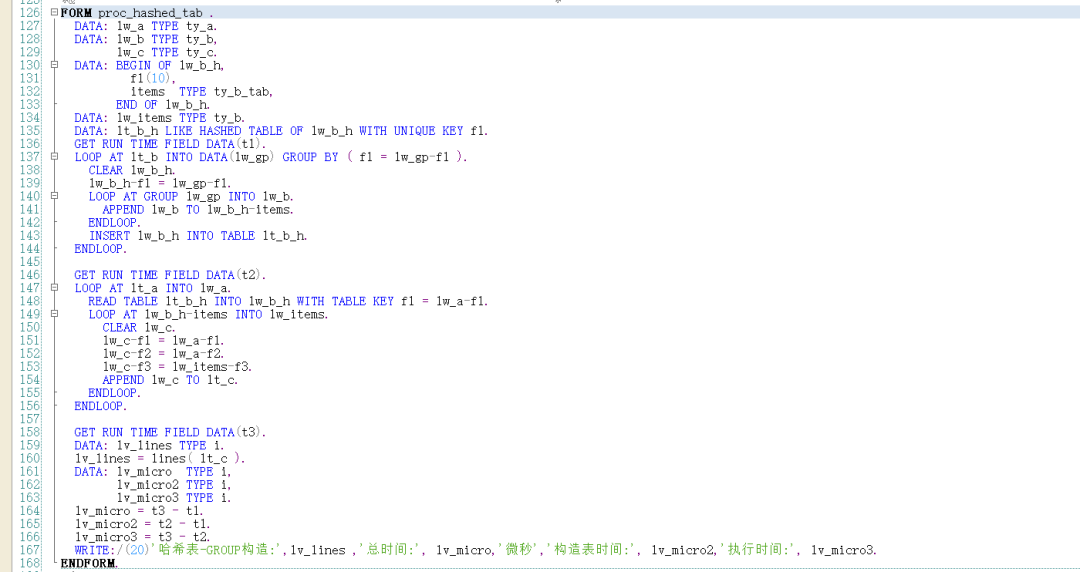This screenshot has width=1080, height=572.
Task: Click 'lw_c-f3 = lw_items-f3' on line 153
Action: tap(176, 366)
